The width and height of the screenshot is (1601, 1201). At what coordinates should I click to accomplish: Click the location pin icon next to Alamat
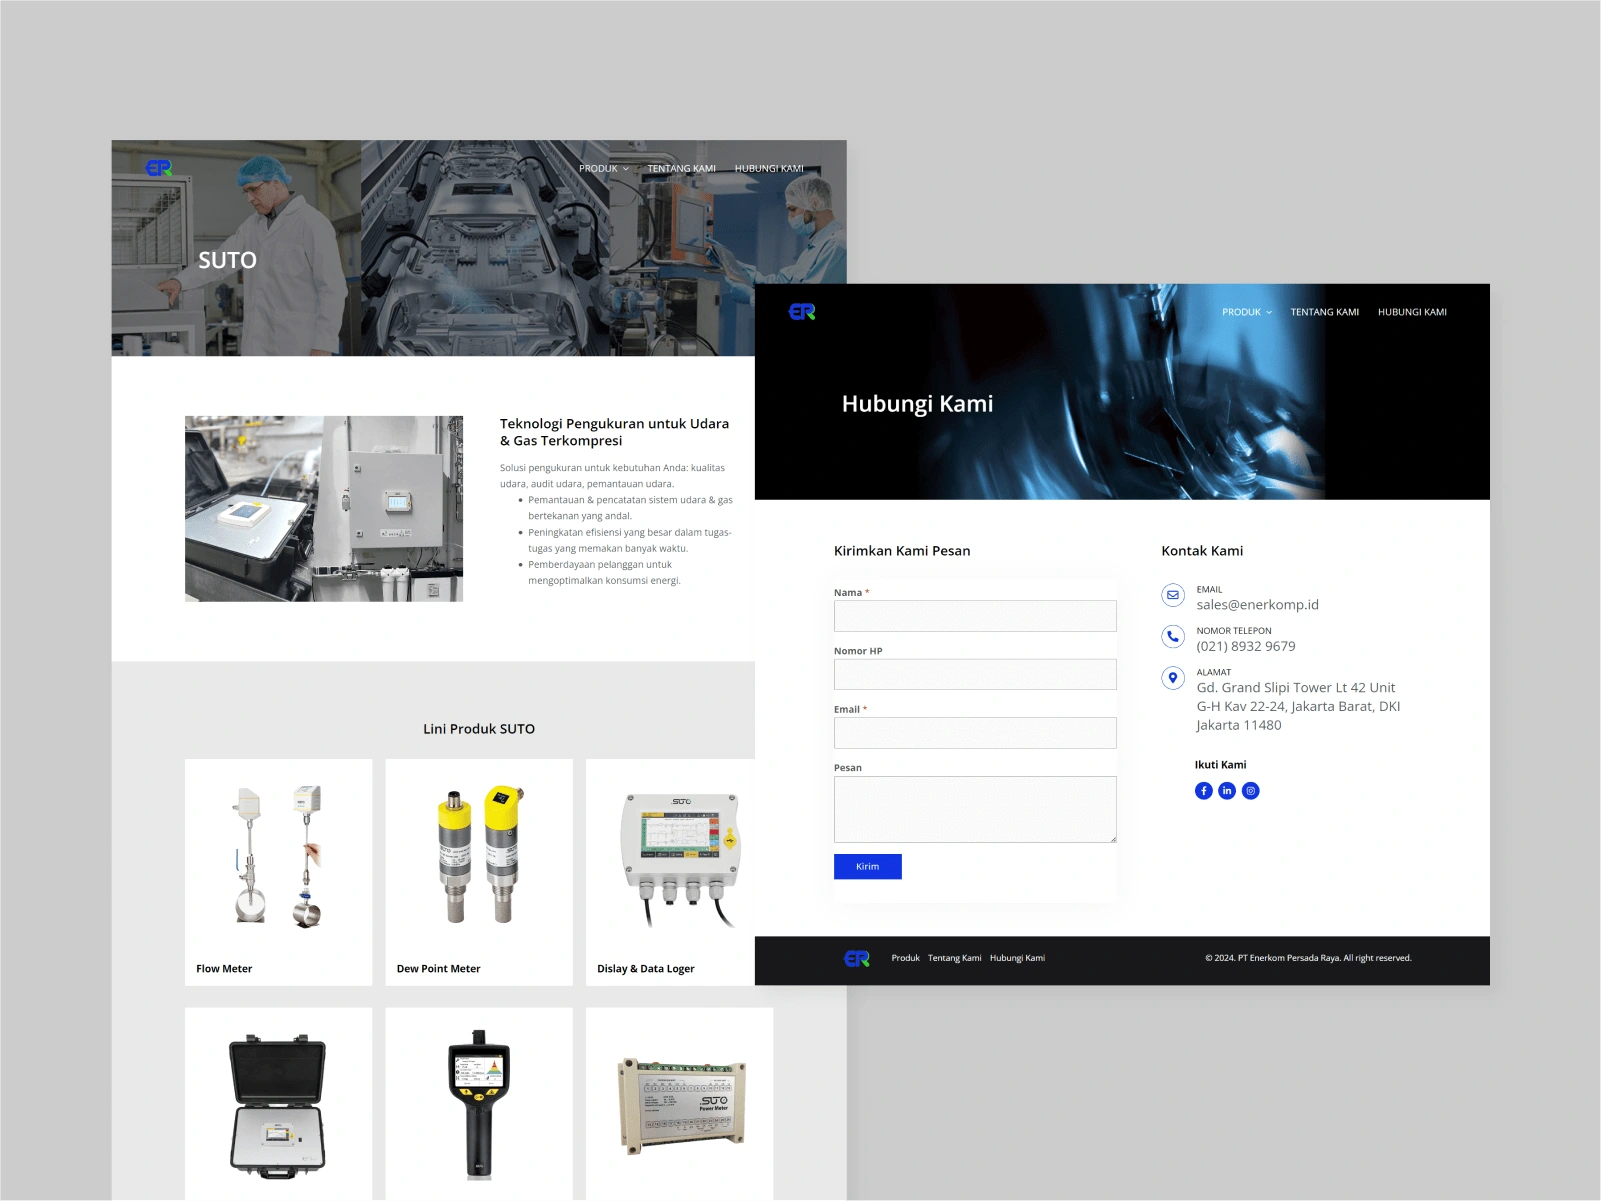[x=1172, y=678]
